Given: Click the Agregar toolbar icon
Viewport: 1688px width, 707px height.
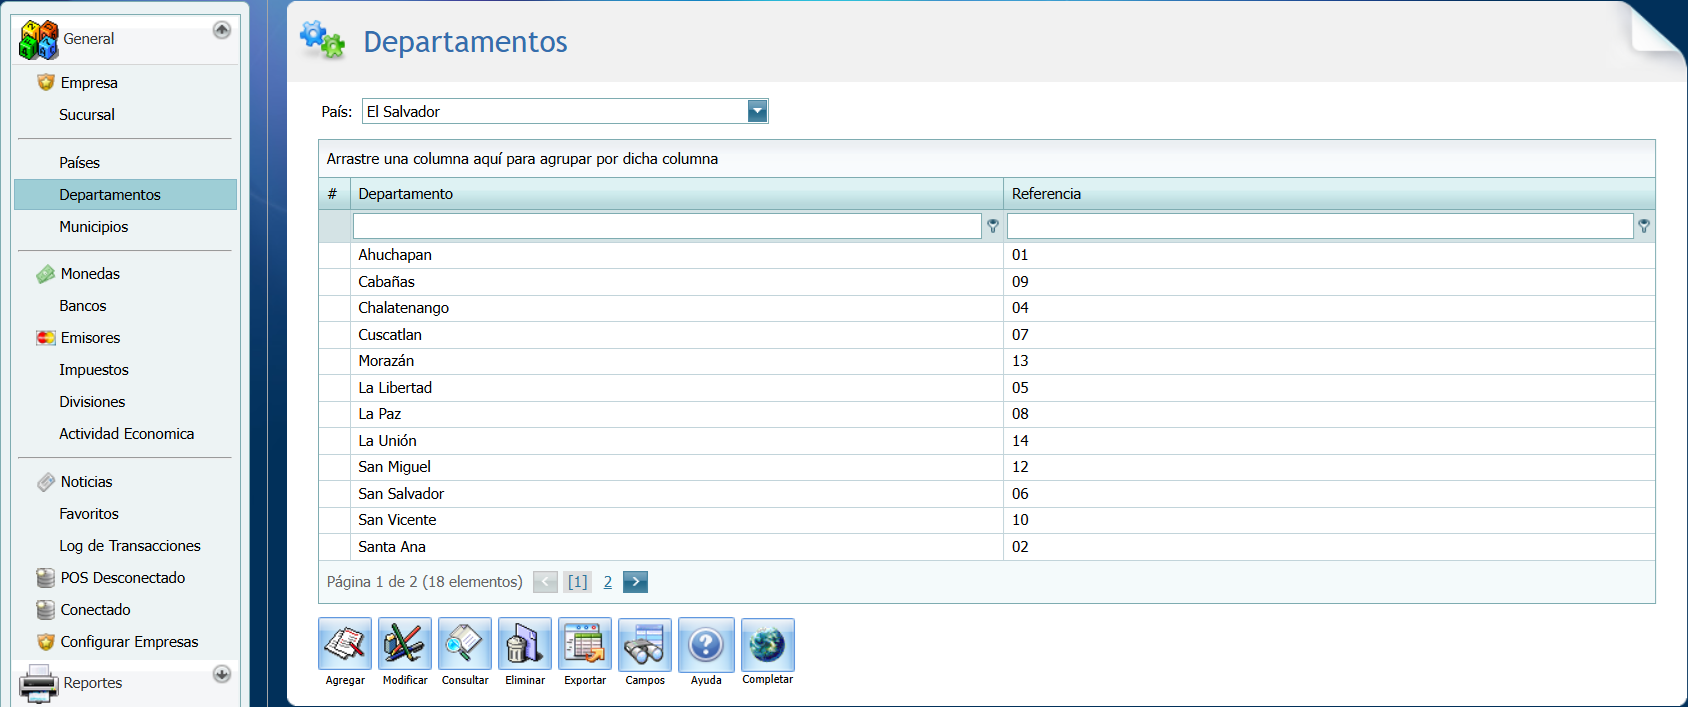Looking at the screenshot, I should [345, 644].
